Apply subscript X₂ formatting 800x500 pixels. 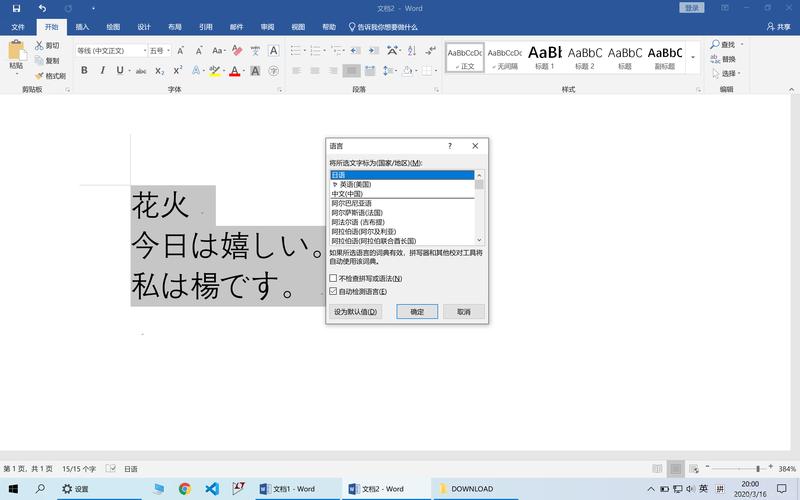click(160, 71)
